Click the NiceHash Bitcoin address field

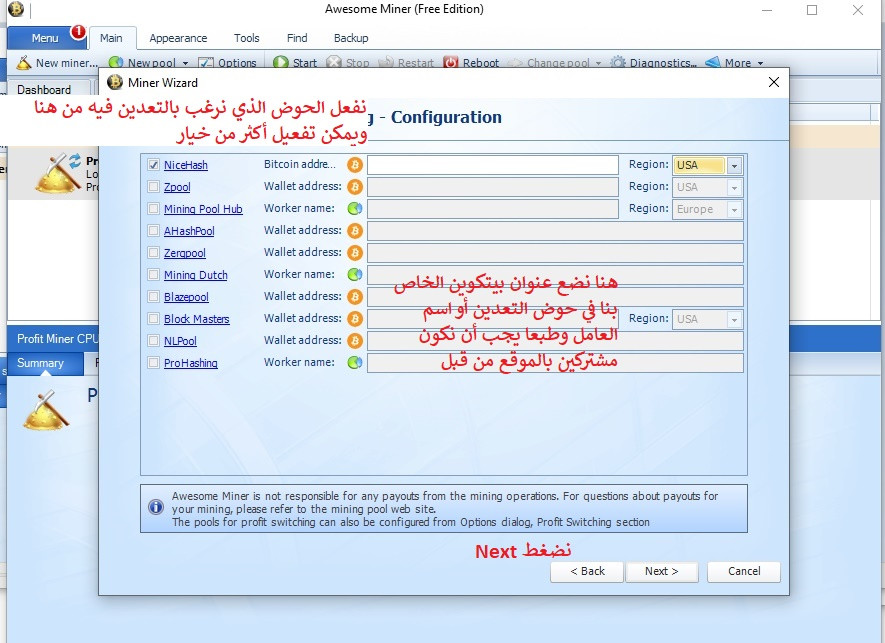tap(493, 165)
